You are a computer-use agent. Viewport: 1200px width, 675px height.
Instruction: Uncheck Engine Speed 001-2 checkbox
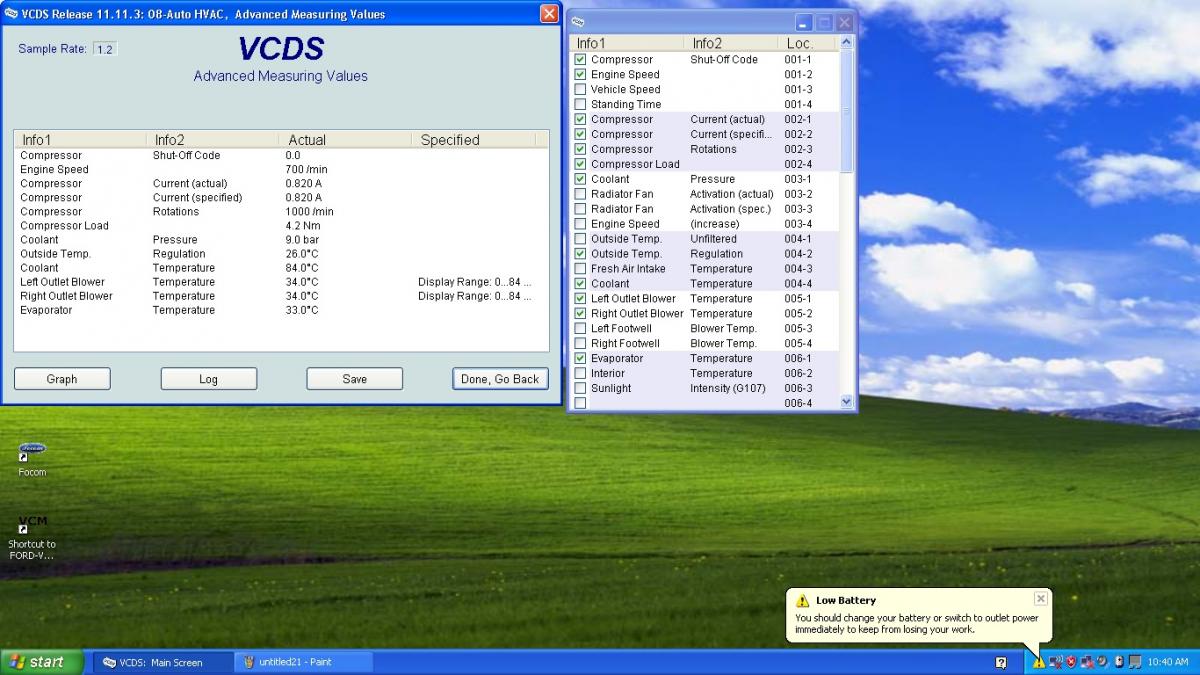580,75
